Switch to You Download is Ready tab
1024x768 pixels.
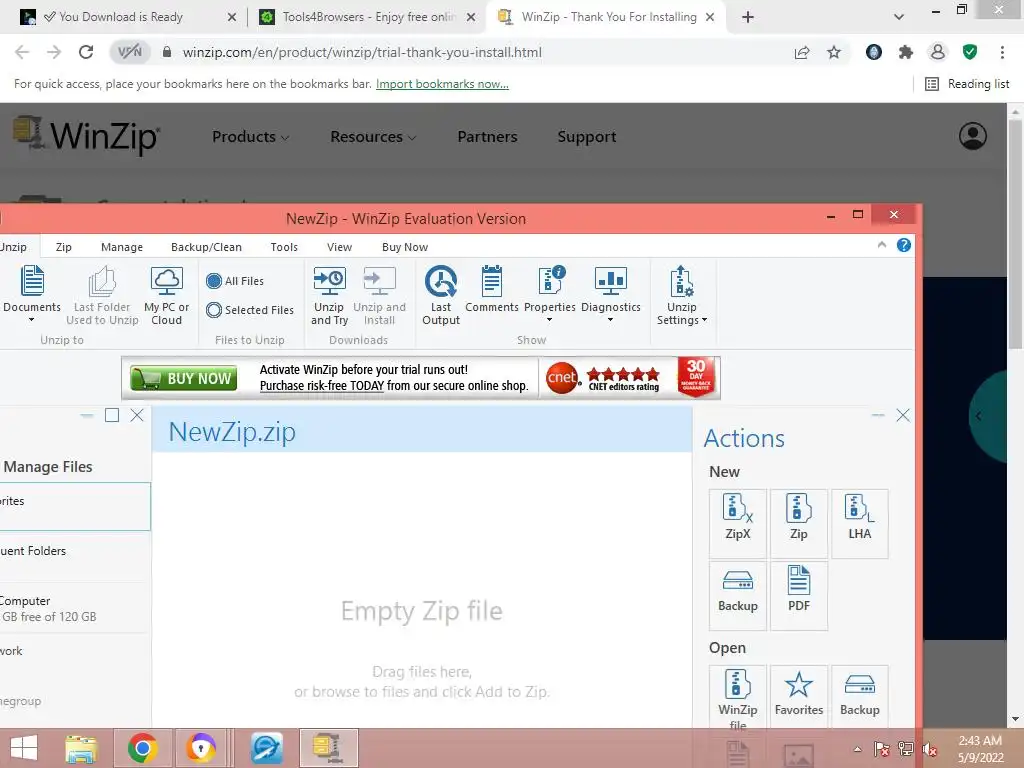(121, 17)
